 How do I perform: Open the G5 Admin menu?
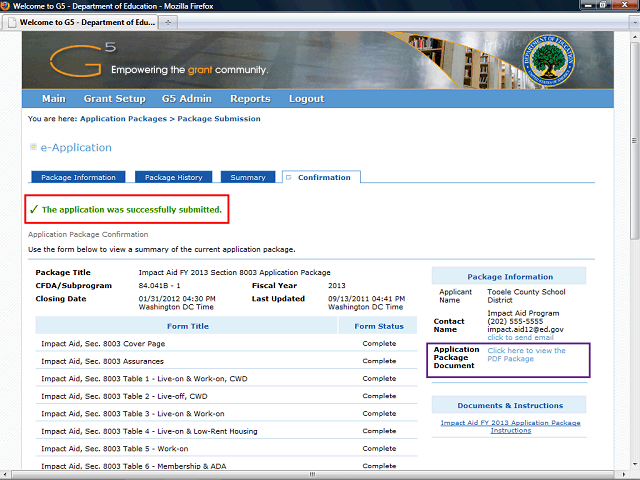pyautogui.click(x=187, y=99)
